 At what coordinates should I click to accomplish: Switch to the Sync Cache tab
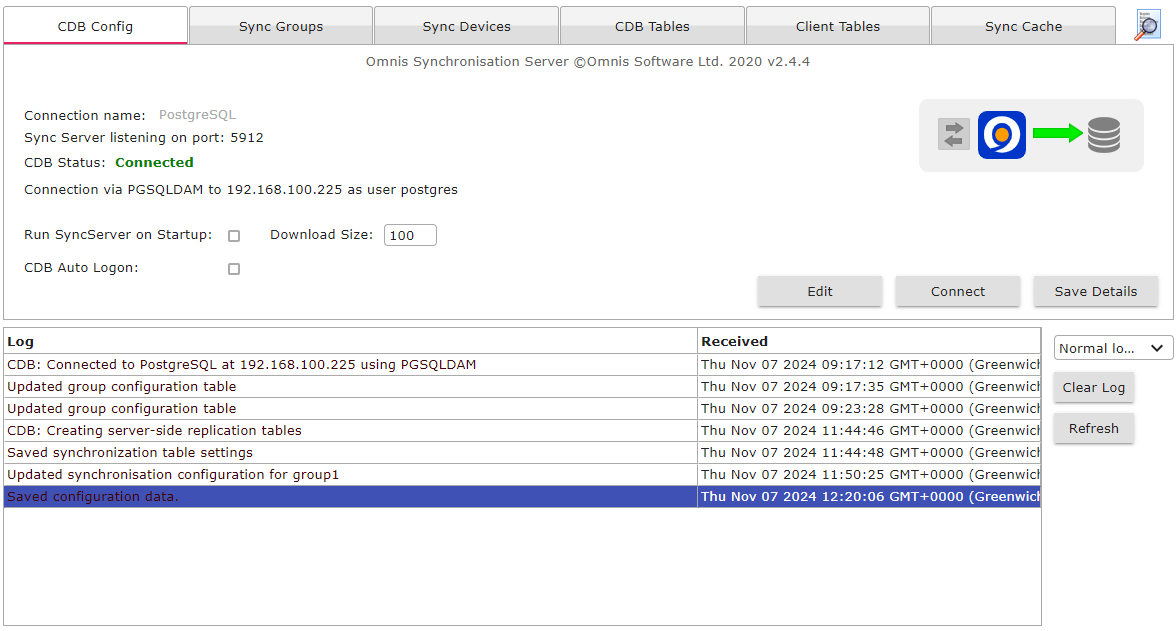tap(1024, 26)
